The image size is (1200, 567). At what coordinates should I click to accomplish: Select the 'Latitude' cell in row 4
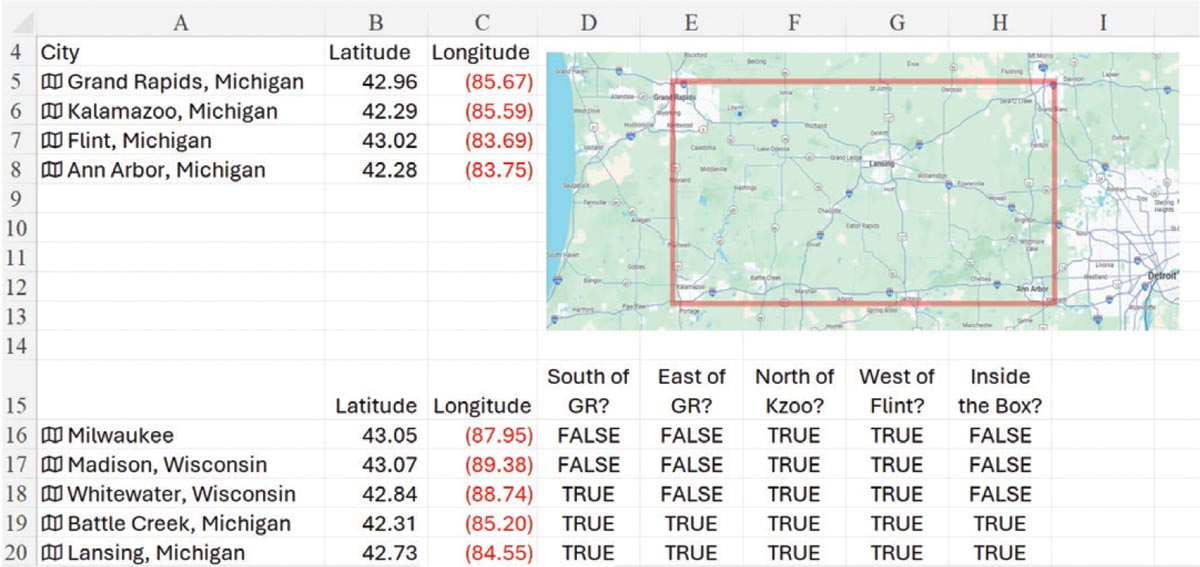(376, 52)
